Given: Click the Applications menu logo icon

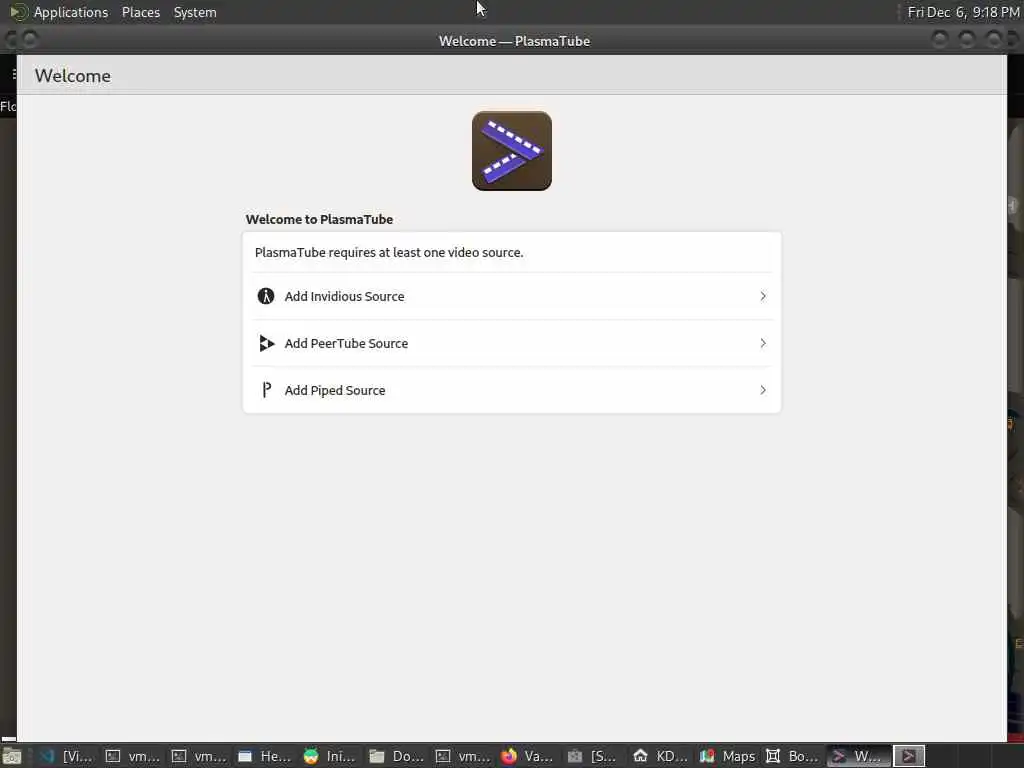Looking at the screenshot, I should [x=18, y=12].
